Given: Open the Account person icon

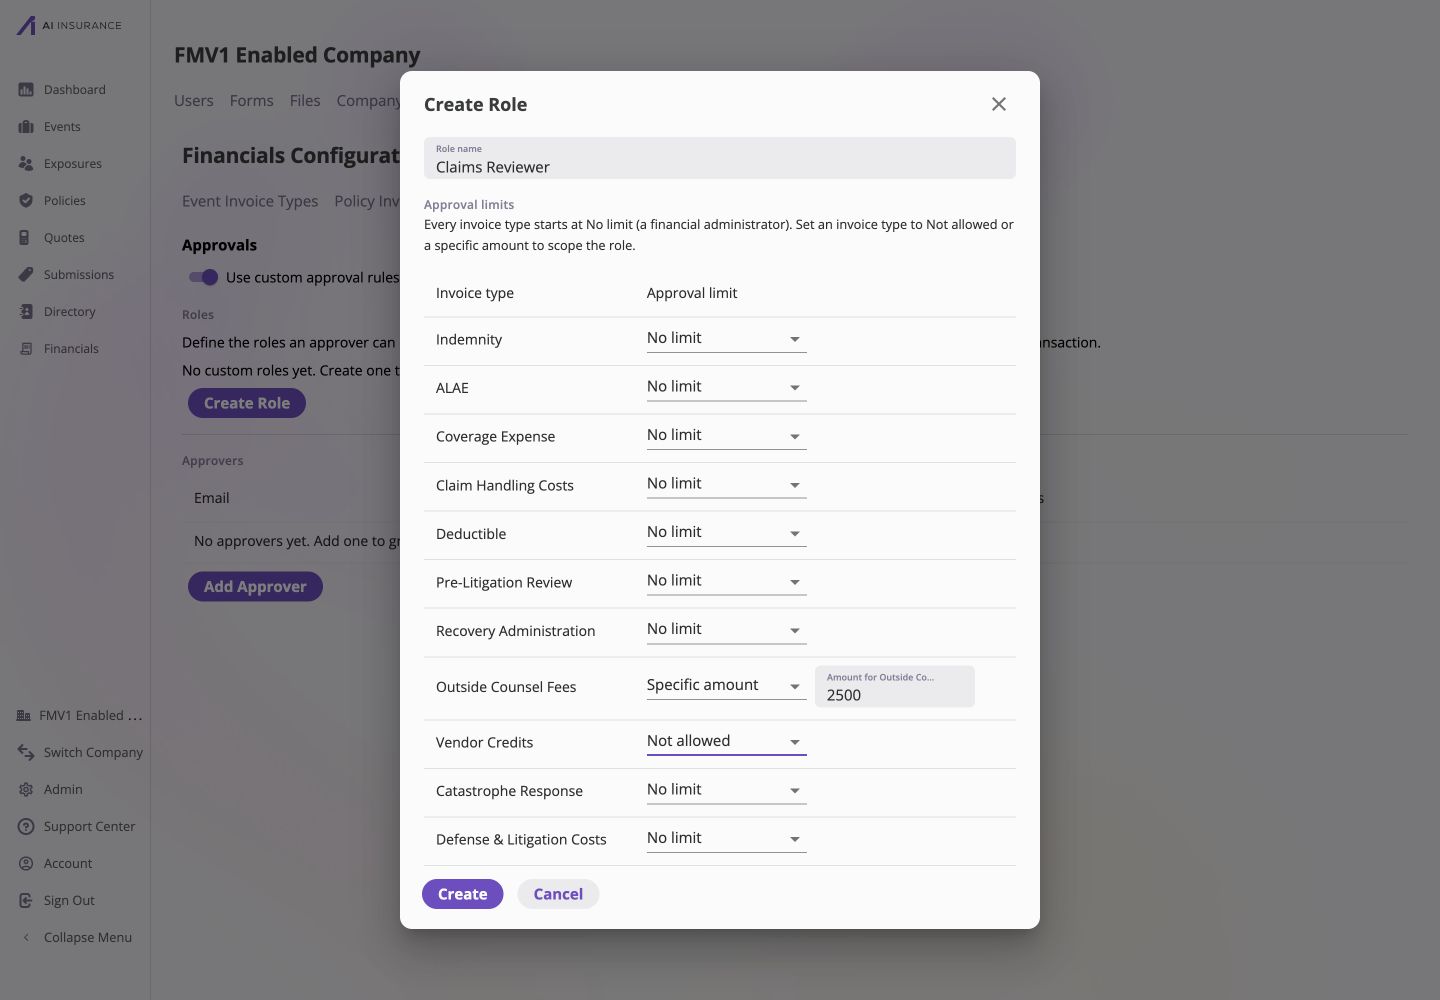Looking at the screenshot, I should click(26, 864).
